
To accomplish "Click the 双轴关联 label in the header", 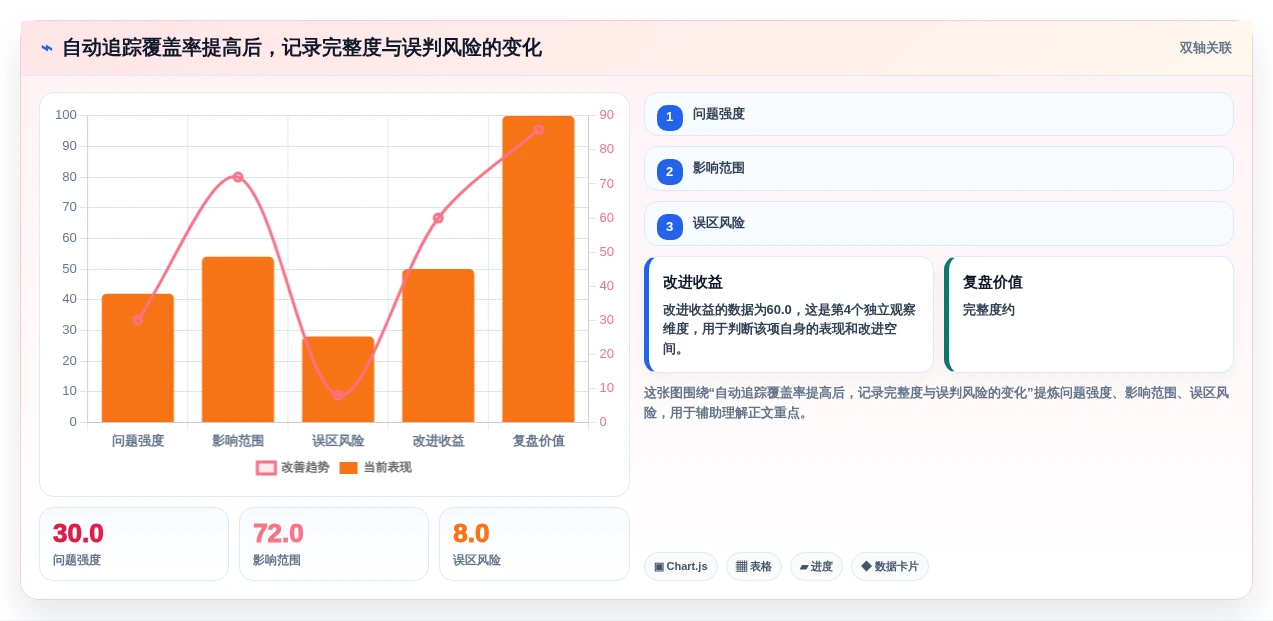I will [x=1205, y=48].
